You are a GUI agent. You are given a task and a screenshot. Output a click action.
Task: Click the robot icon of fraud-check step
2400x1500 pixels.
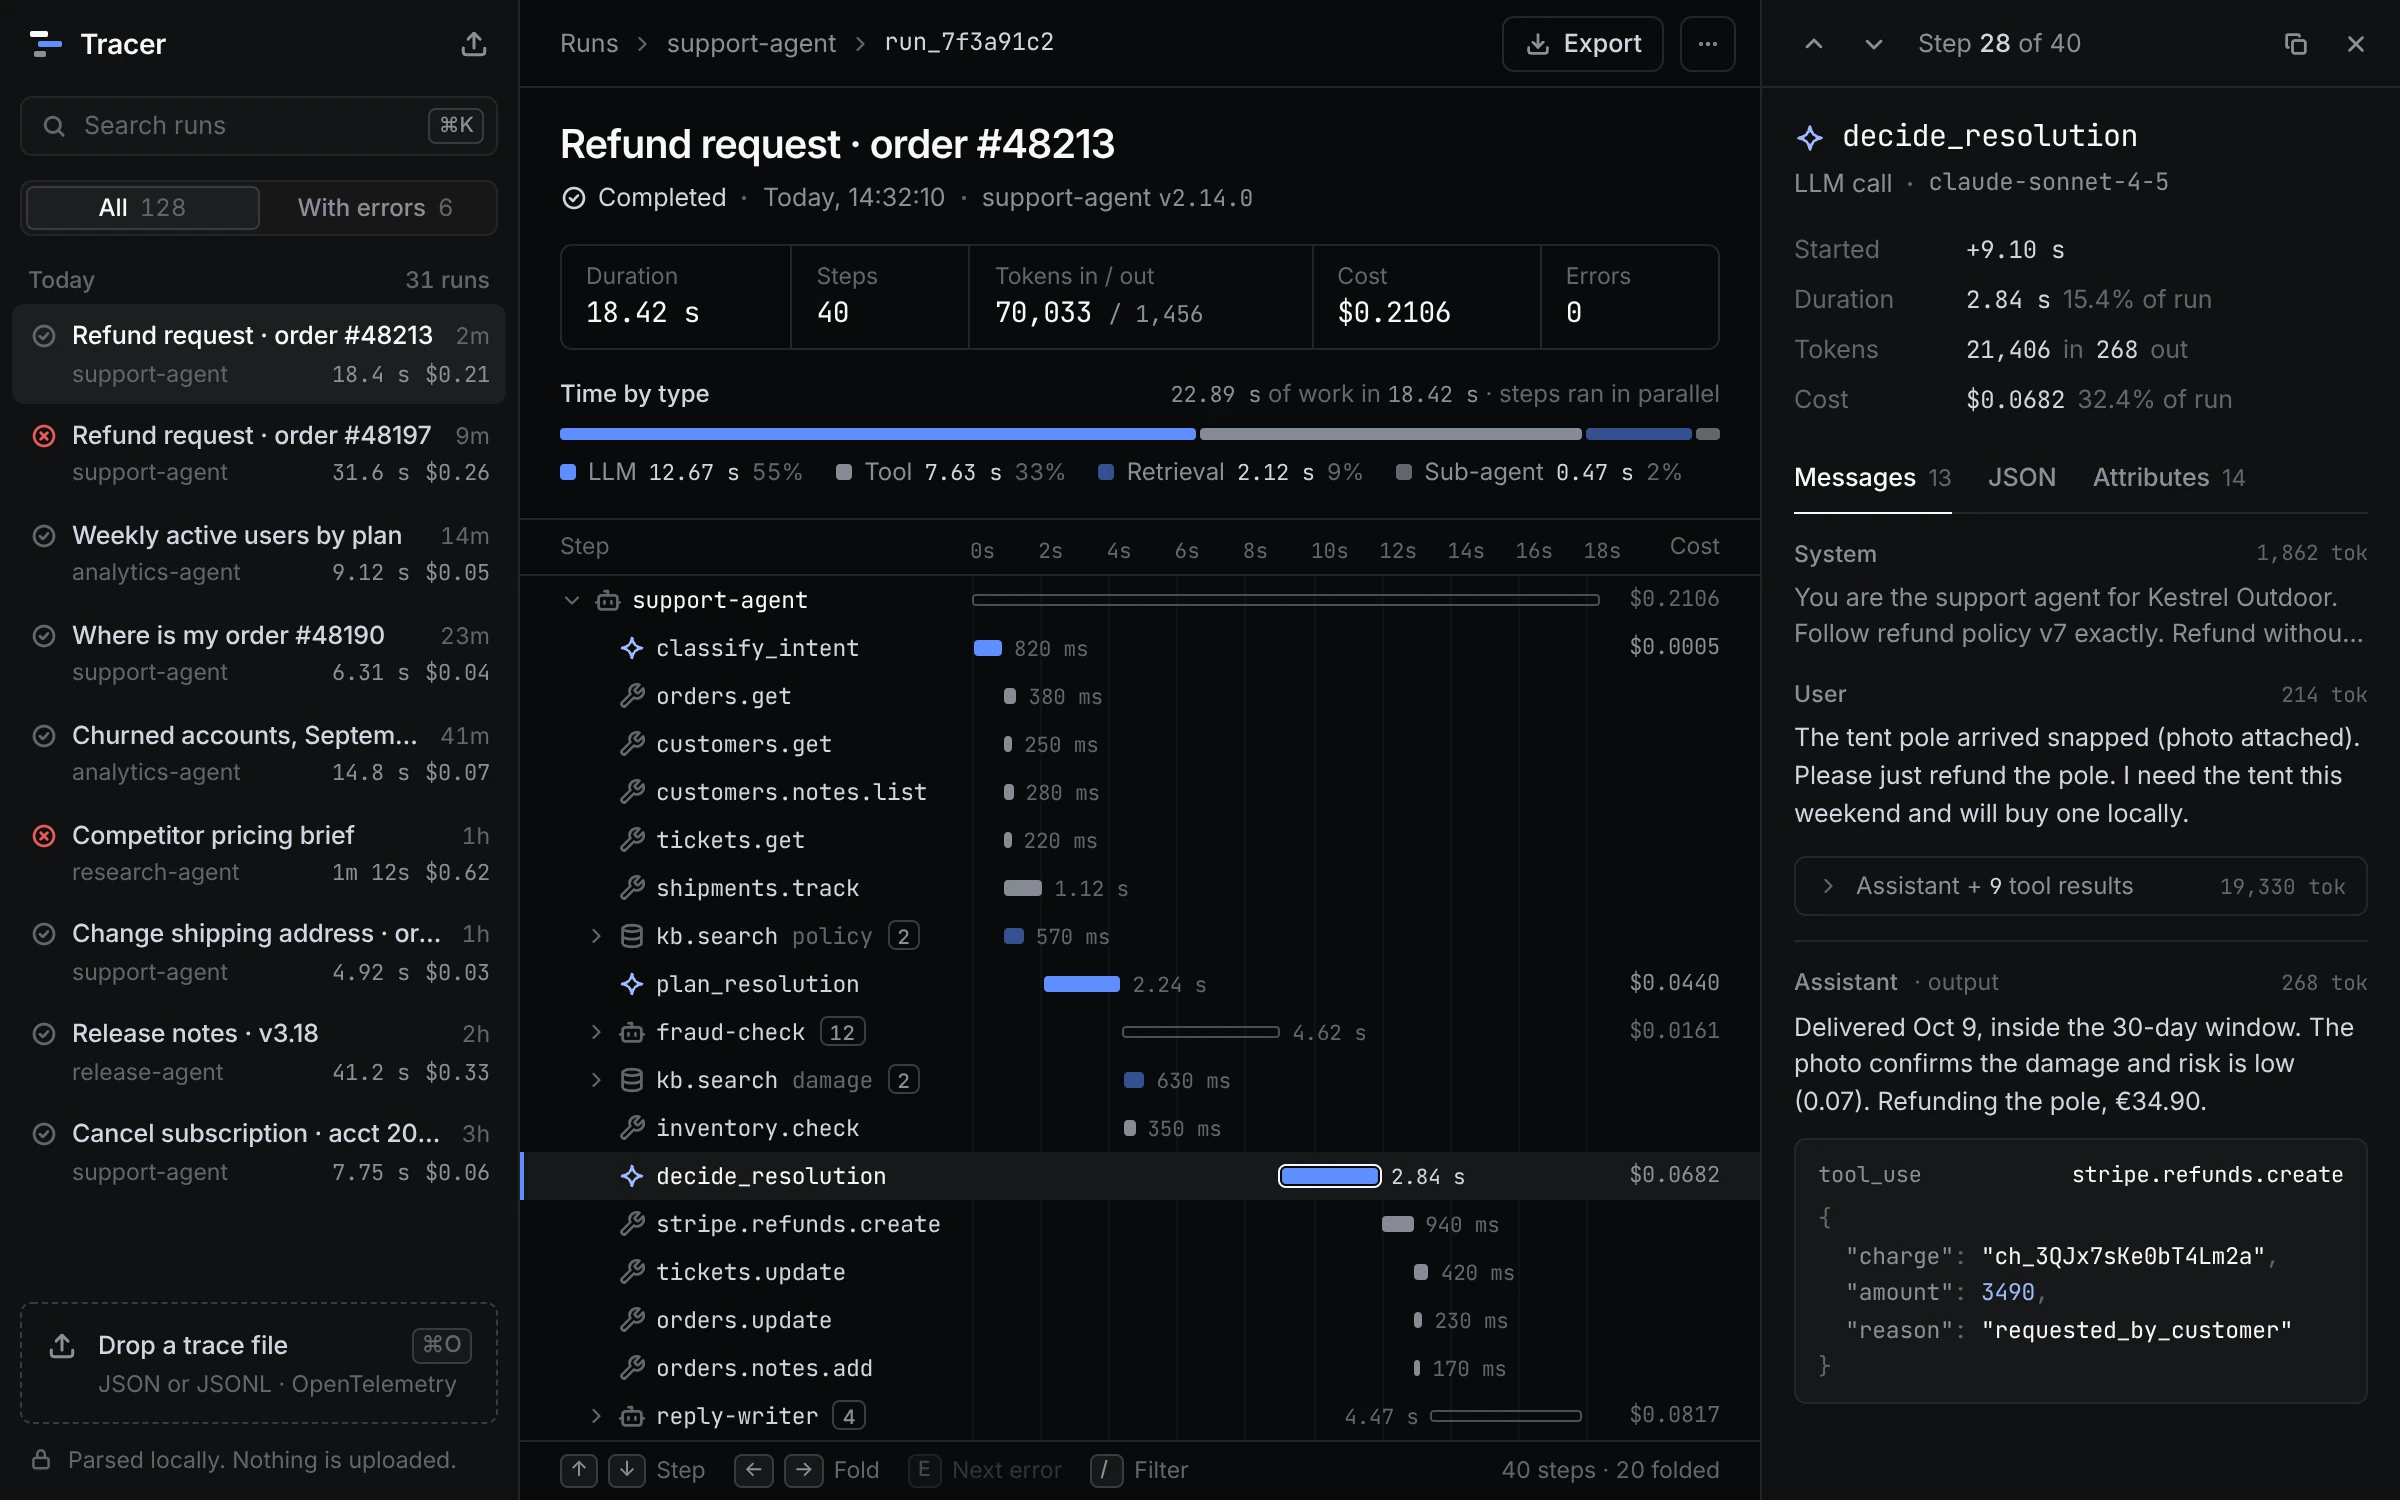point(631,1032)
